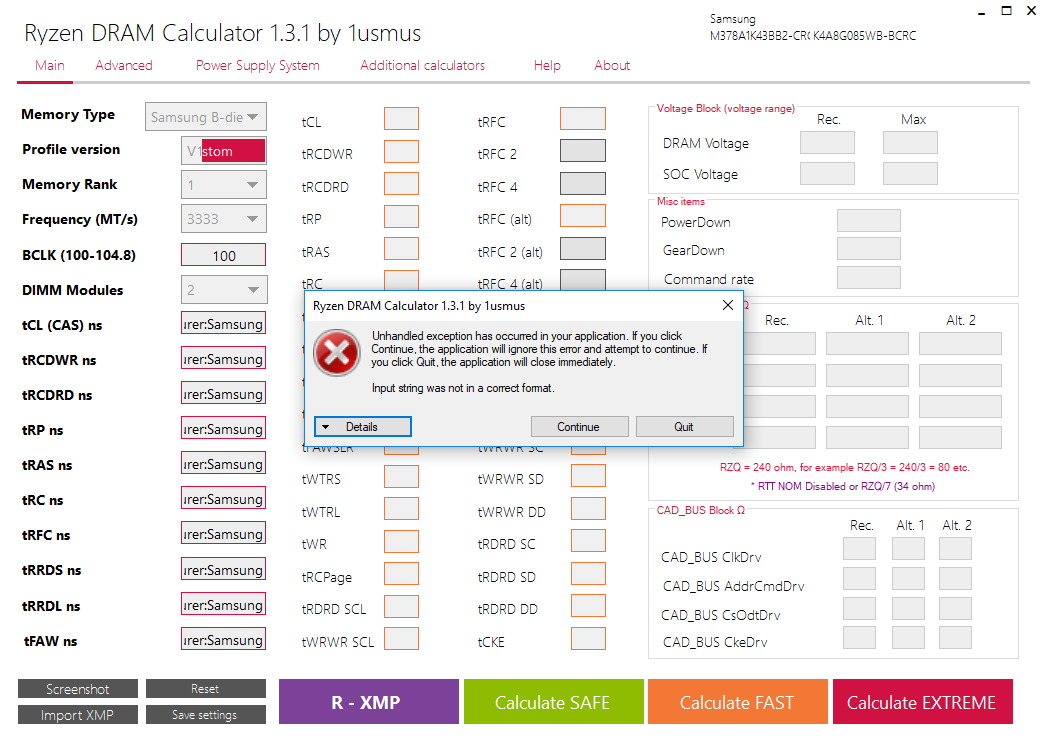Click the CAD_BUS CkeDrv Alt. 2 box
The image size is (1045, 739).
(x=955, y=638)
